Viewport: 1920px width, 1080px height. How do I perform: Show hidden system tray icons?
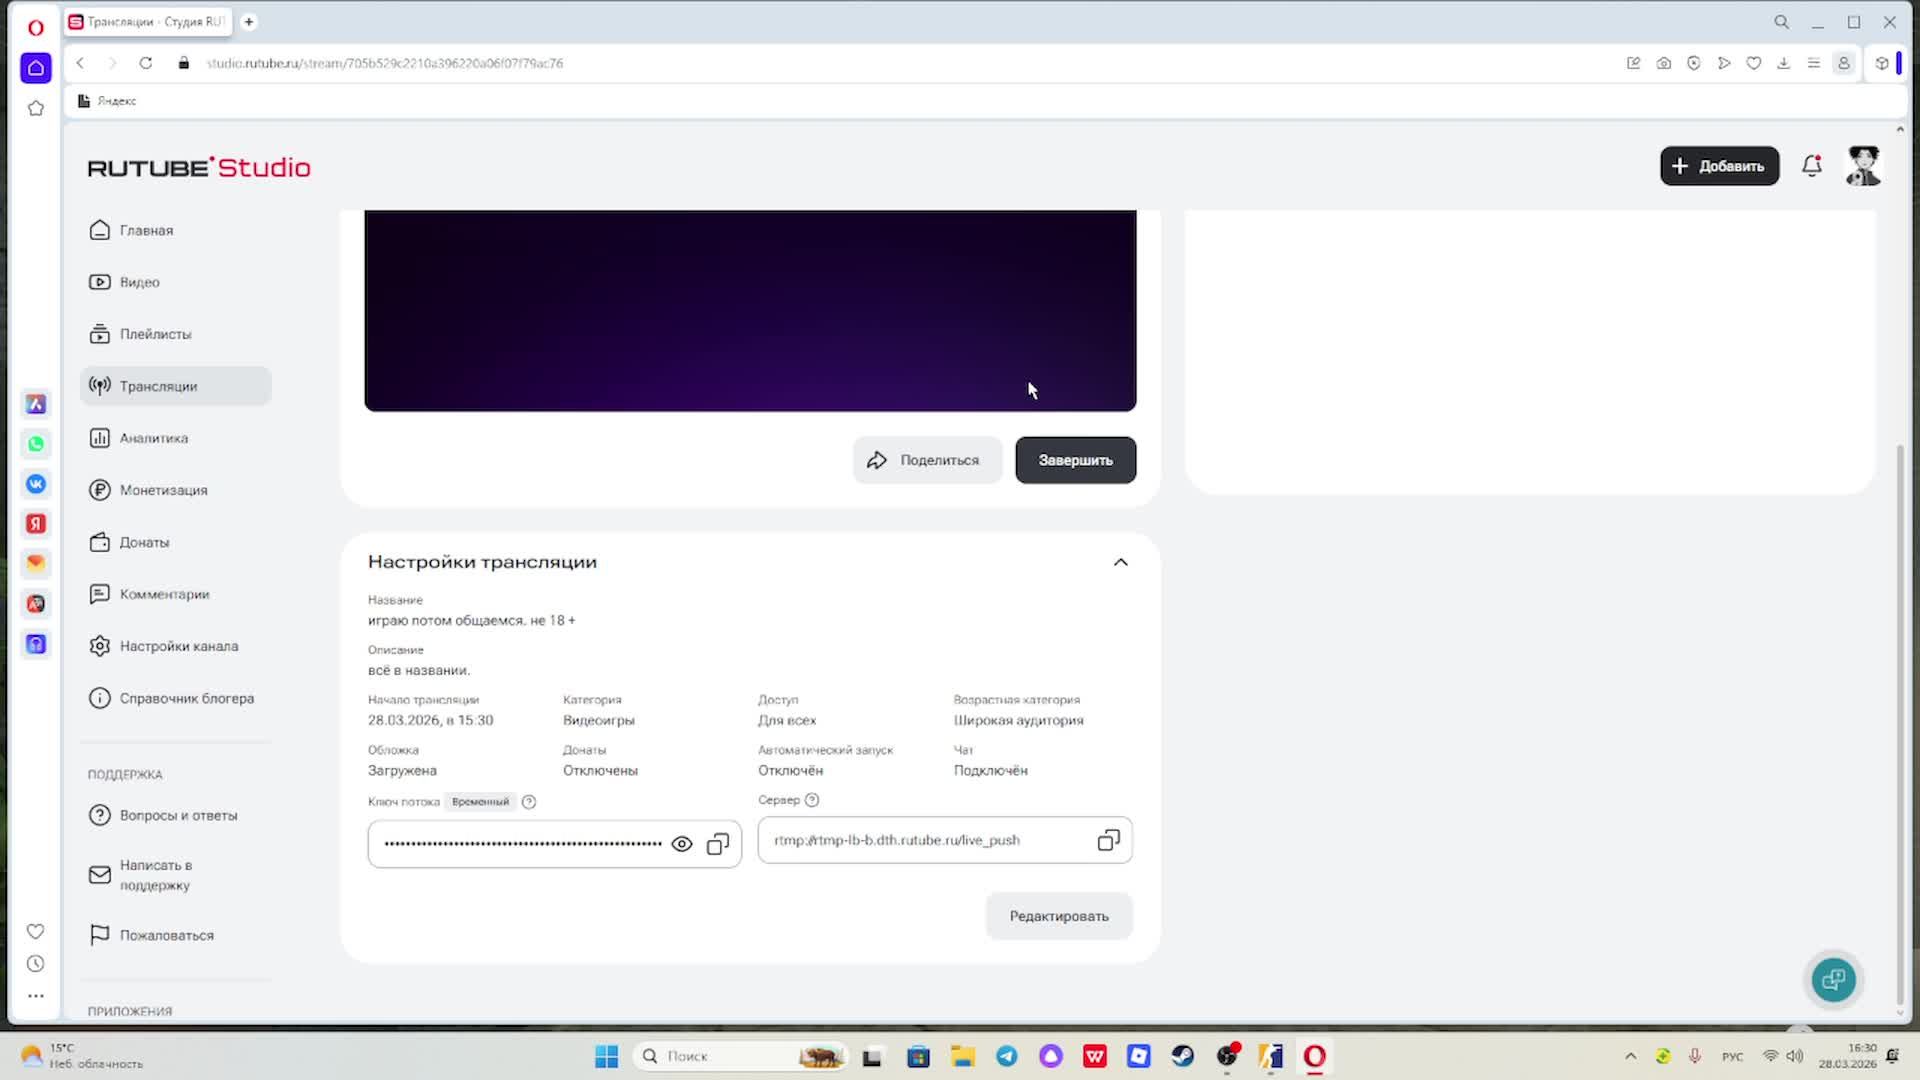point(1631,1056)
